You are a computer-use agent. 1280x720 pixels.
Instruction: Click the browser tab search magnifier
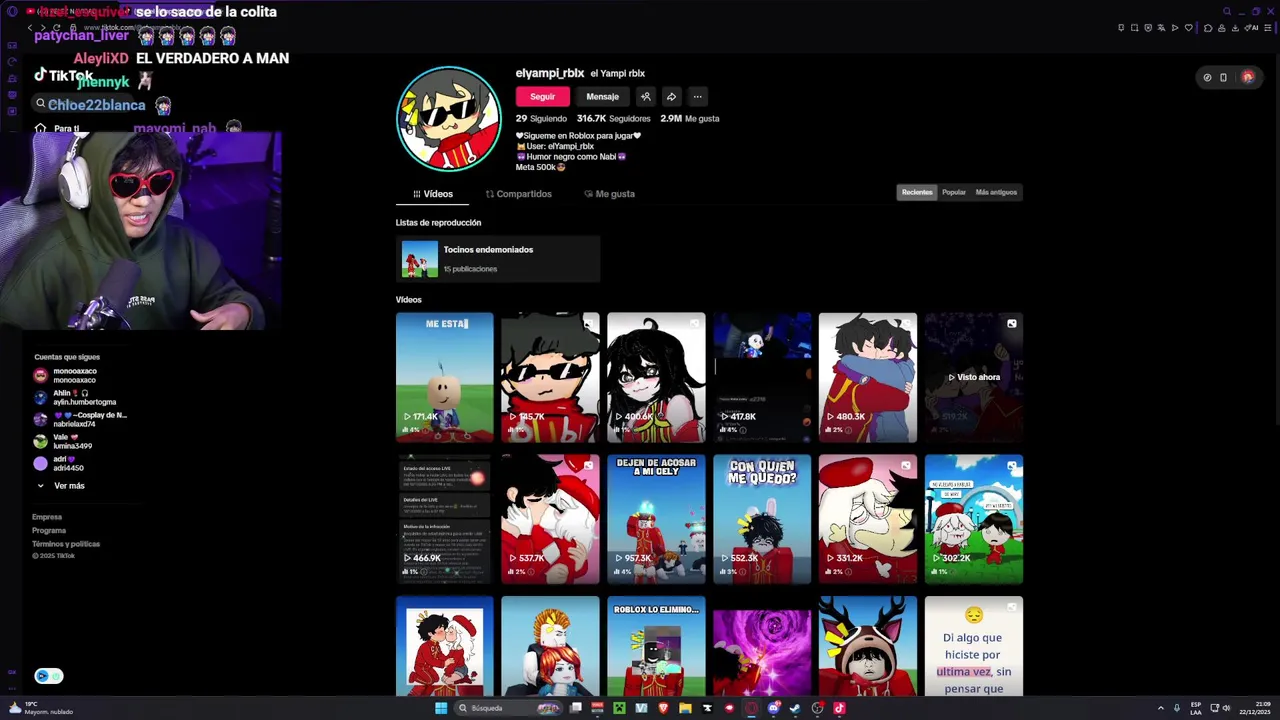[x=1227, y=12]
